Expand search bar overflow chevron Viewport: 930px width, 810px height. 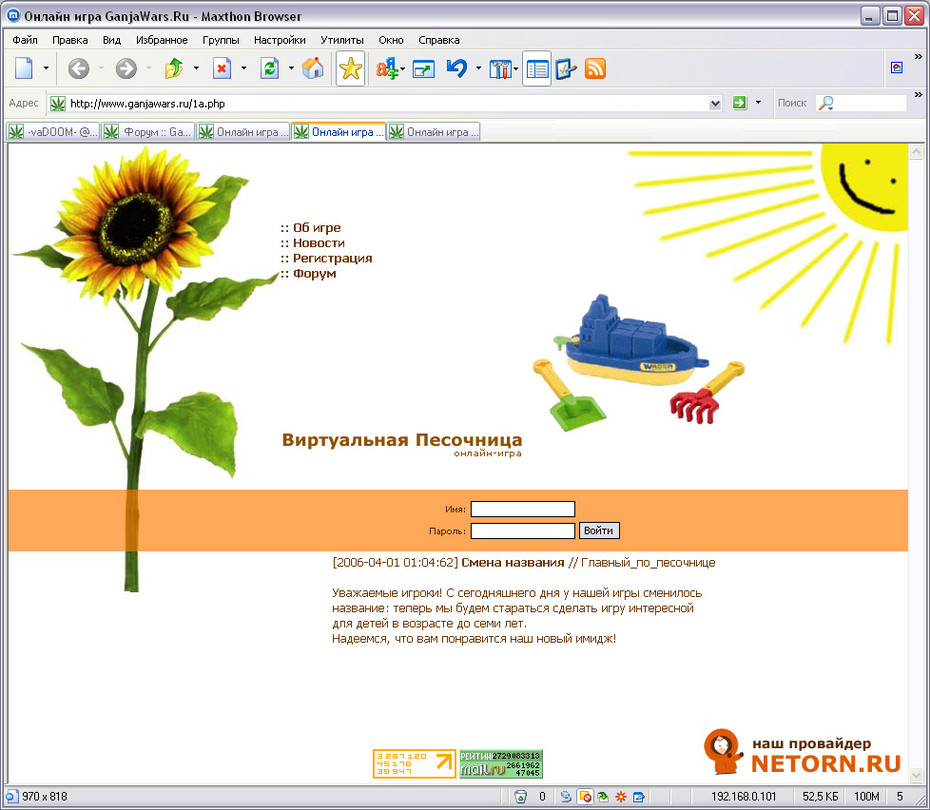(x=918, y=94)
